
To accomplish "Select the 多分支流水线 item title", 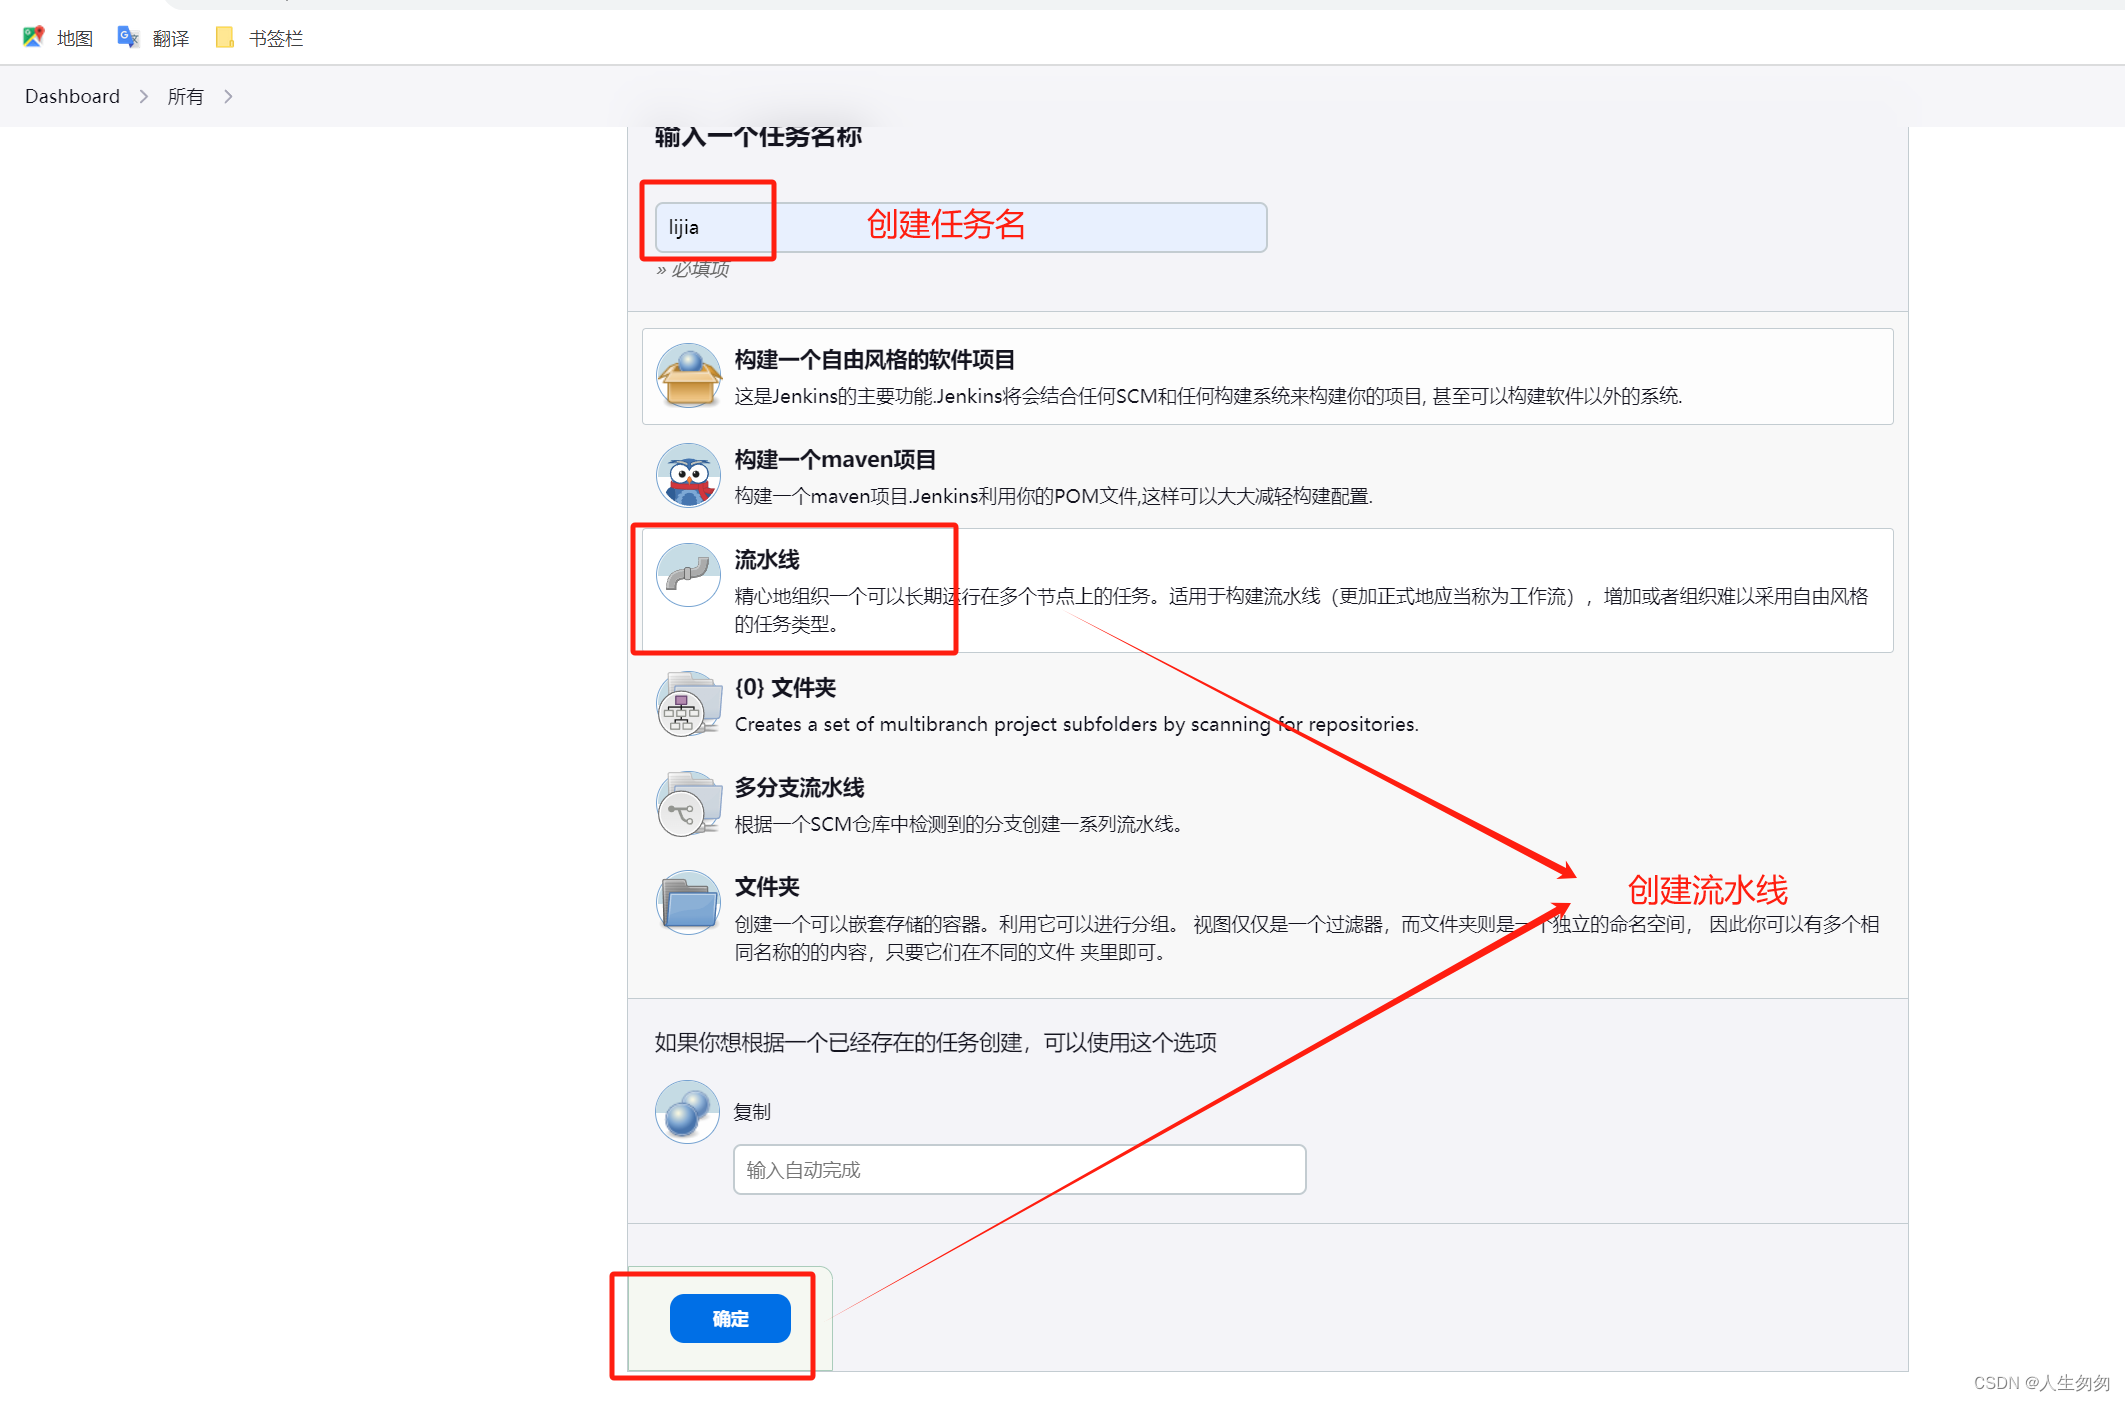I will [x=799, y=788].
